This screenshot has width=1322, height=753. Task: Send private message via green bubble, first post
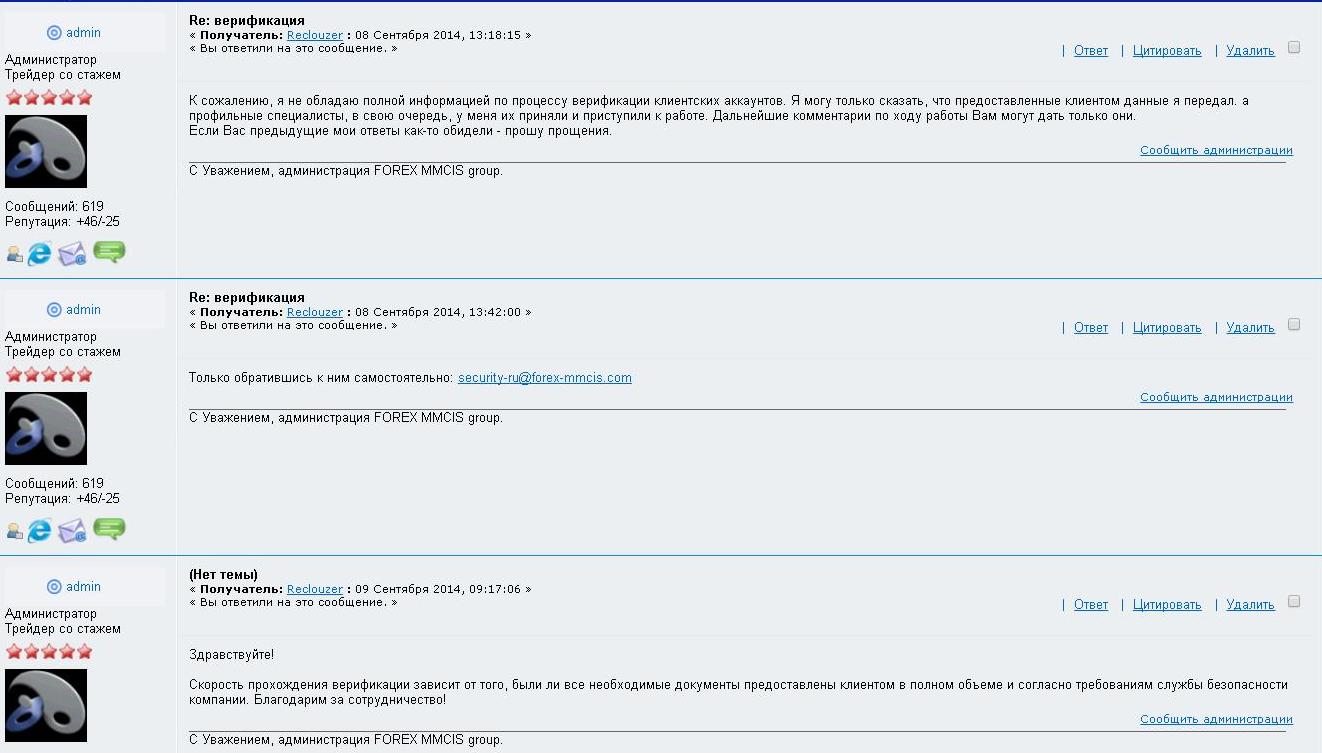click(x=109, y=252)
